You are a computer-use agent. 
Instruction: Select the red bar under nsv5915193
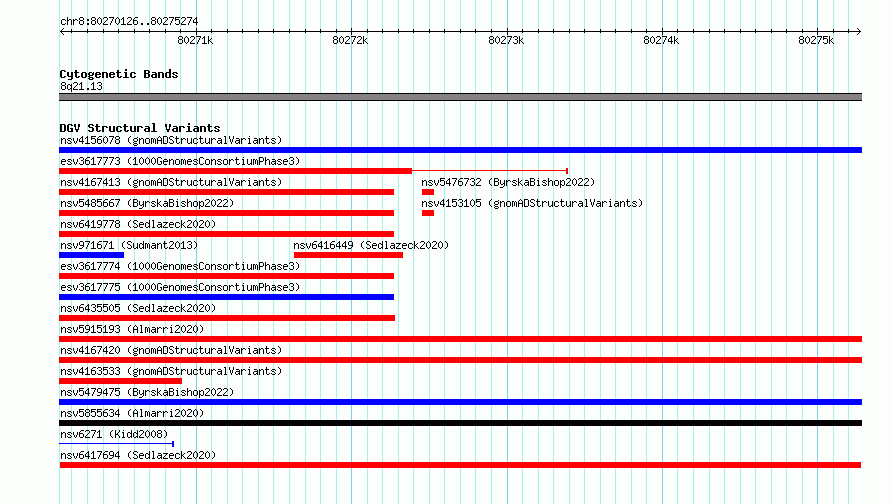coord(460,339)
